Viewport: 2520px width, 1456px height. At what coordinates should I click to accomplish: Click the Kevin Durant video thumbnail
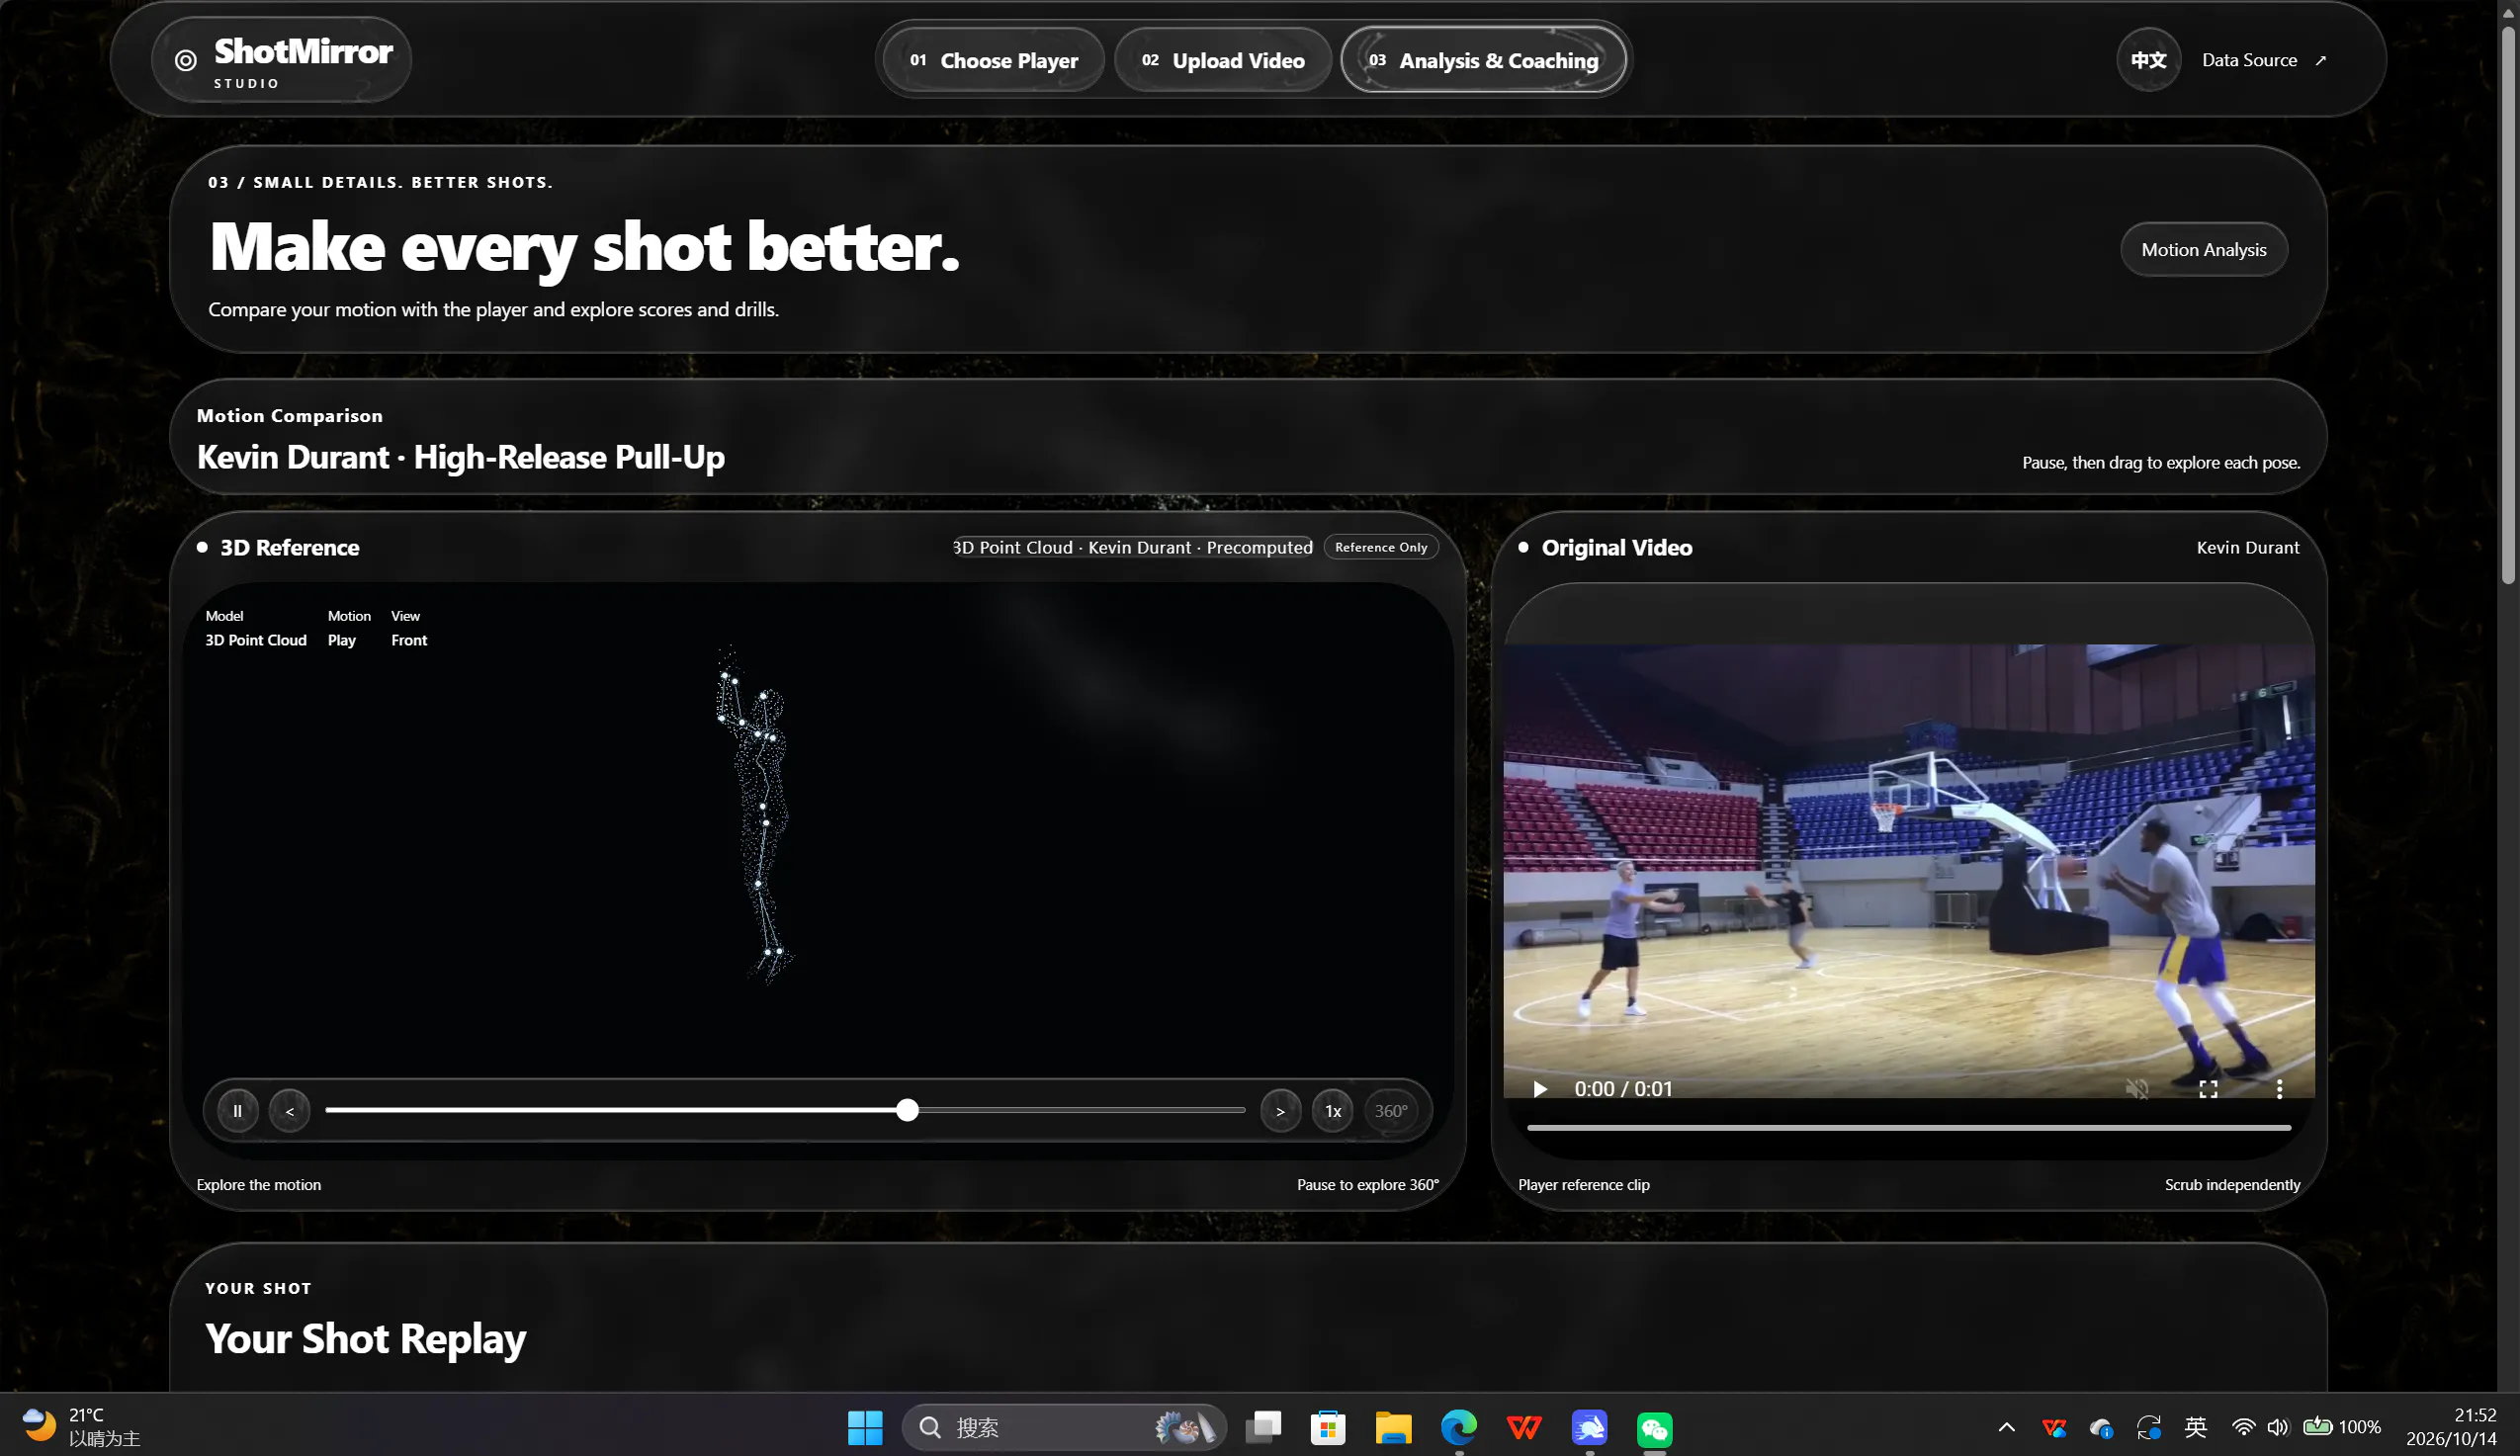pyautogui.click(x=1908, y=870)
